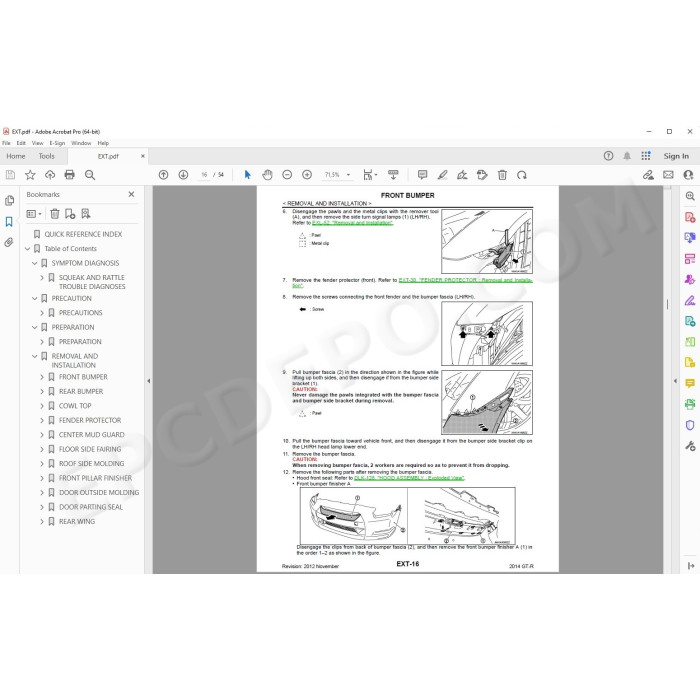
Task: Jump to QUICK REFERENCE INDEX bookmark
Action: [x=83, y=234]
